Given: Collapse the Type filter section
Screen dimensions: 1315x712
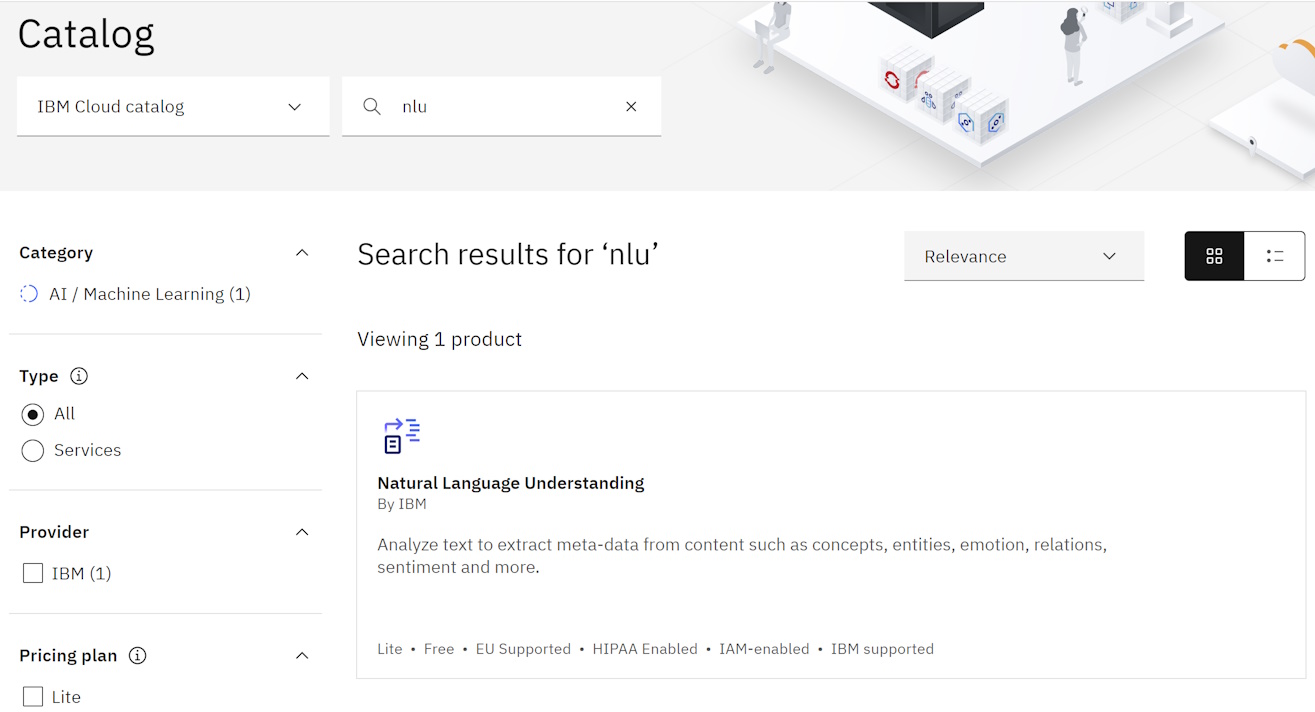Looking at the screenshot, I should click(302, 376).
